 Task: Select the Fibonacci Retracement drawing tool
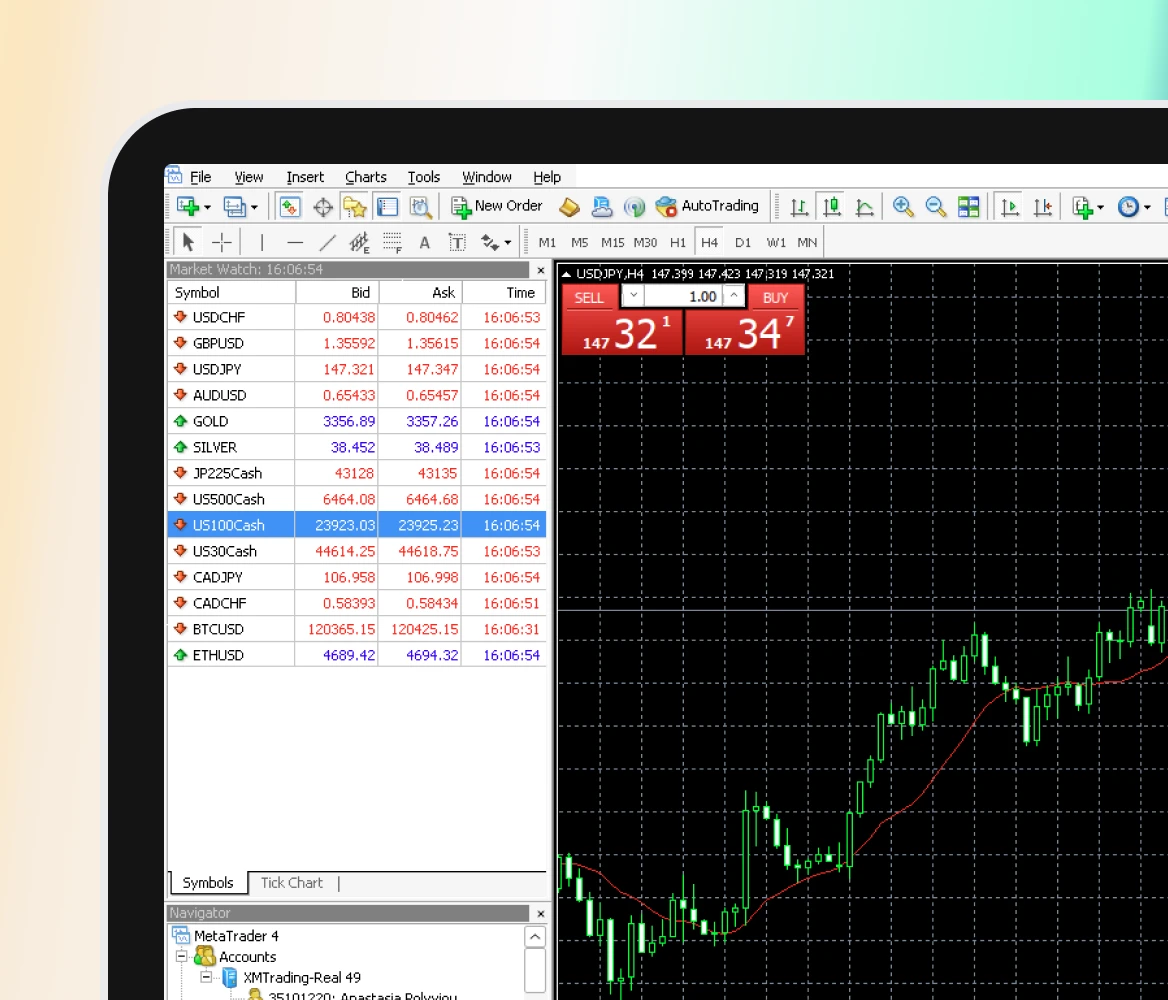coord(391,241)
